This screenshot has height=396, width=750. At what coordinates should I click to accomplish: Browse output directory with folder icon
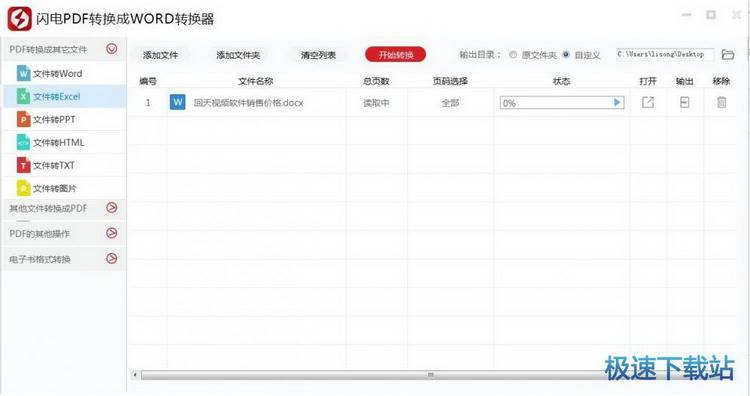click(x=728, y=55)
